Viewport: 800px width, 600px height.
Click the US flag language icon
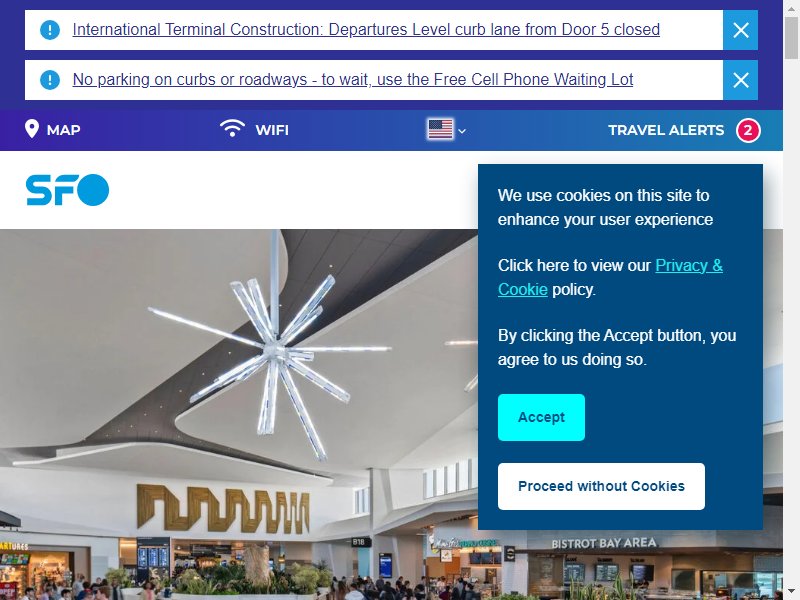click(x=440, y=130)
